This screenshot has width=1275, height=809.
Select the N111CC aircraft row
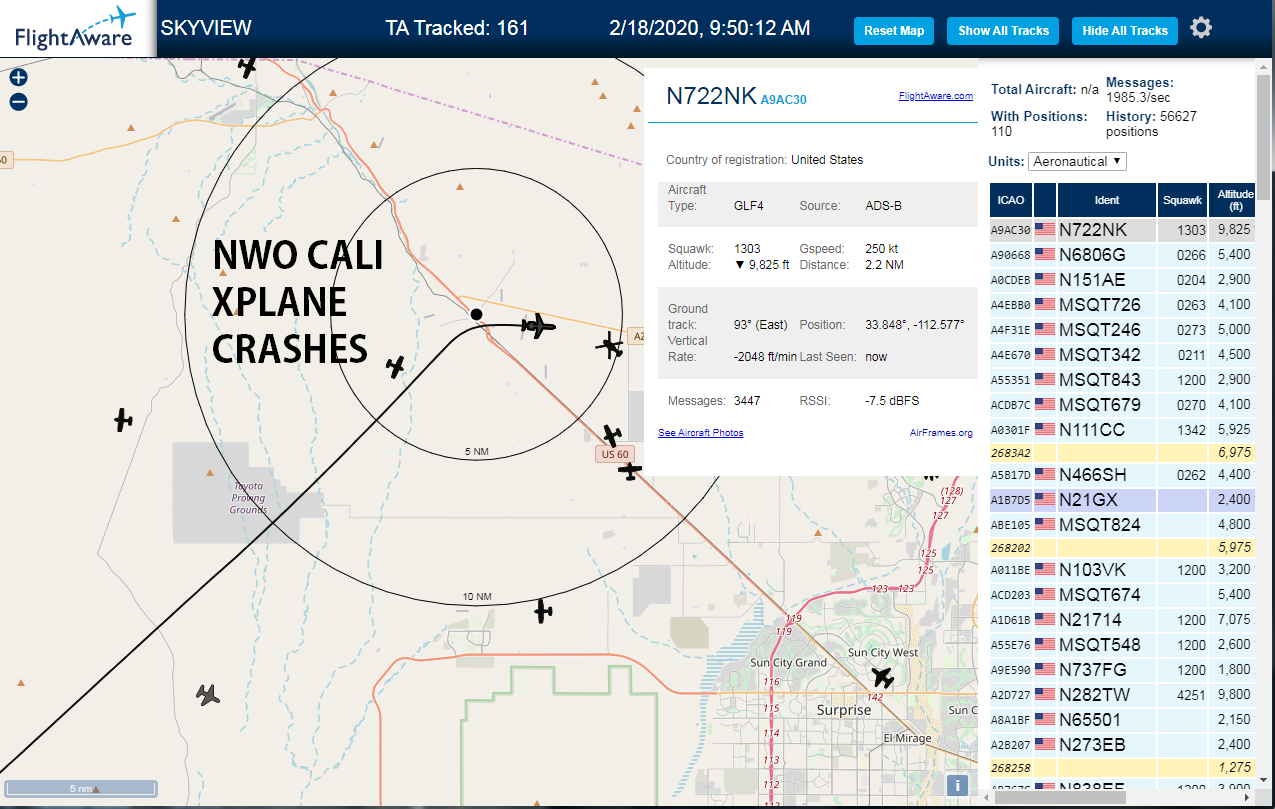[1122, 430]
